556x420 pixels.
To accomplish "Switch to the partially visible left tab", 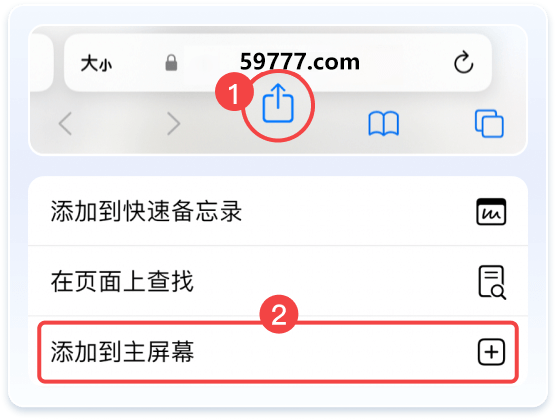I will pos(41,62).
